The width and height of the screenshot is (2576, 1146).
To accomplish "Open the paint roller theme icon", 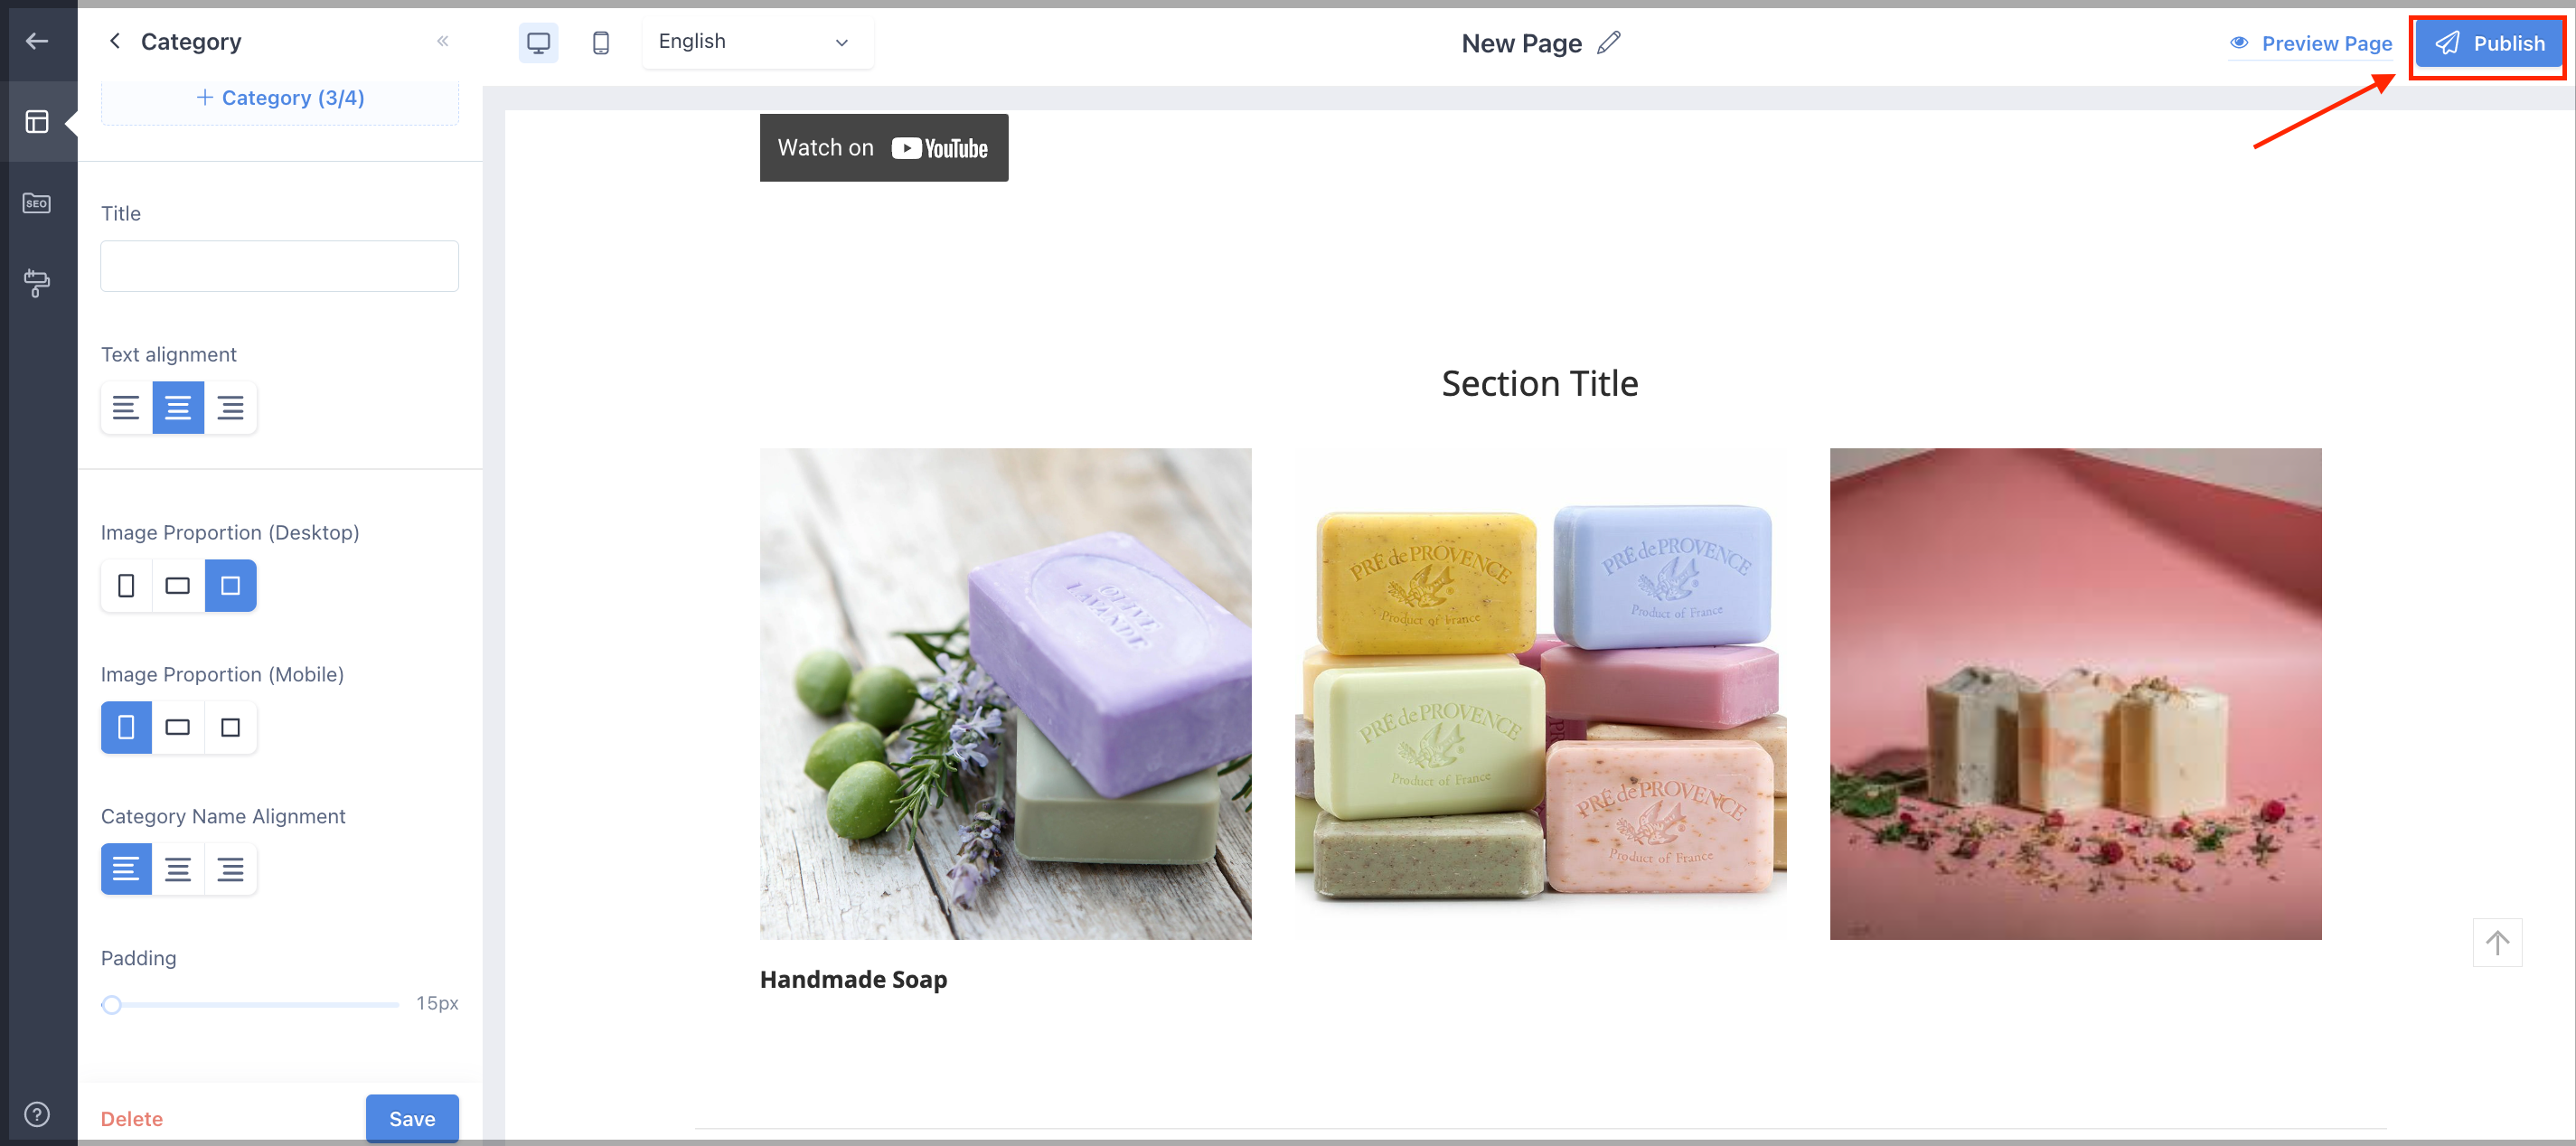I will [37, 283].
